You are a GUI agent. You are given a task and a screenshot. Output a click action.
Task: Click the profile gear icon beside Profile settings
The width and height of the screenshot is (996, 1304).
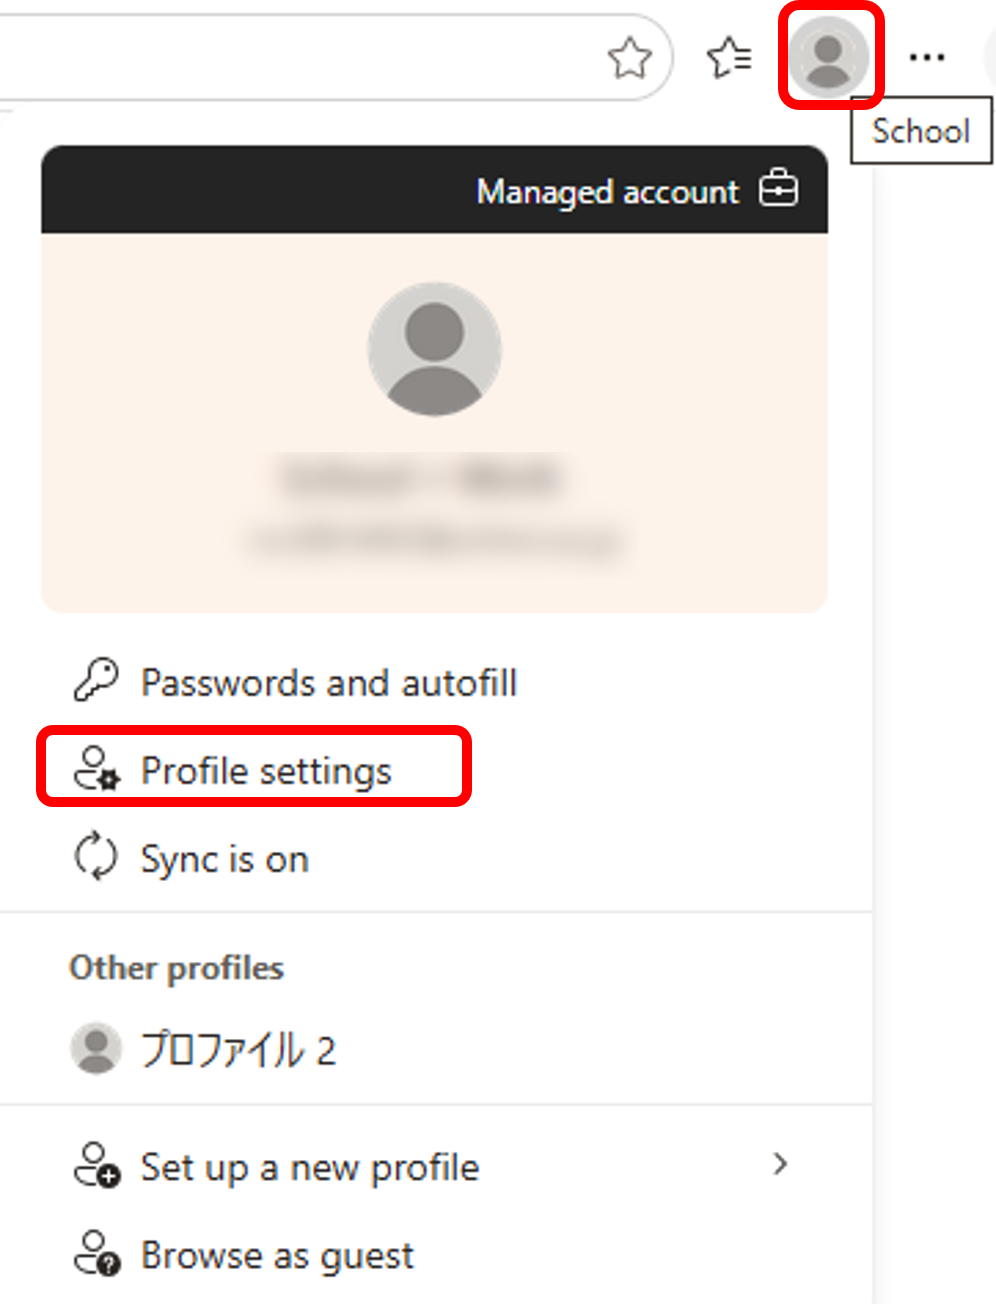point(96,768)
